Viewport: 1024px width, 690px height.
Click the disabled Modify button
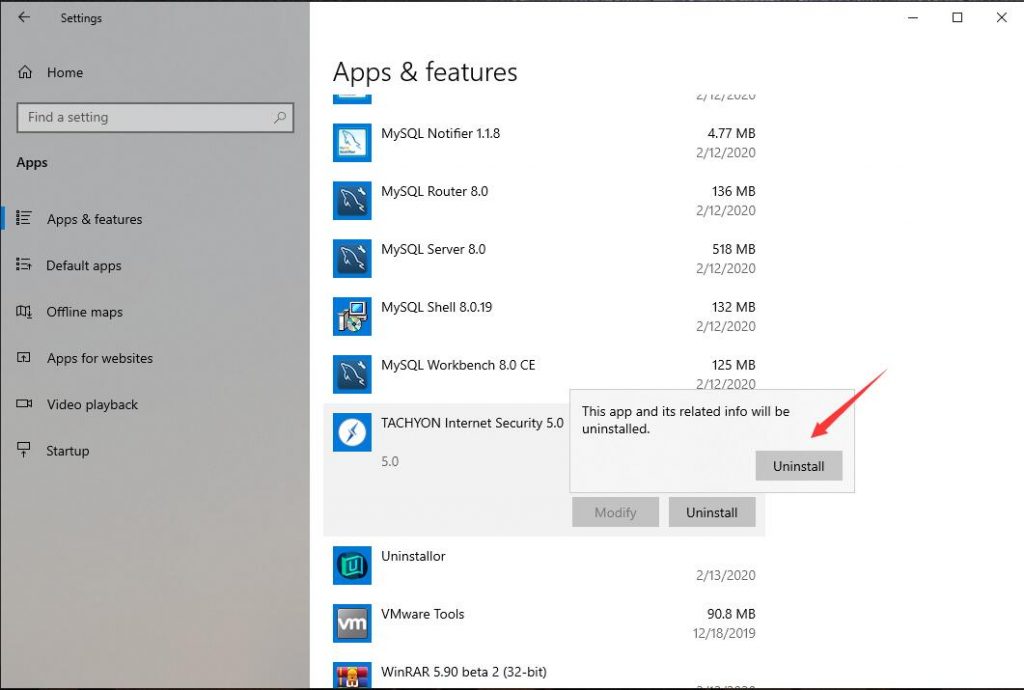point(615,512)
